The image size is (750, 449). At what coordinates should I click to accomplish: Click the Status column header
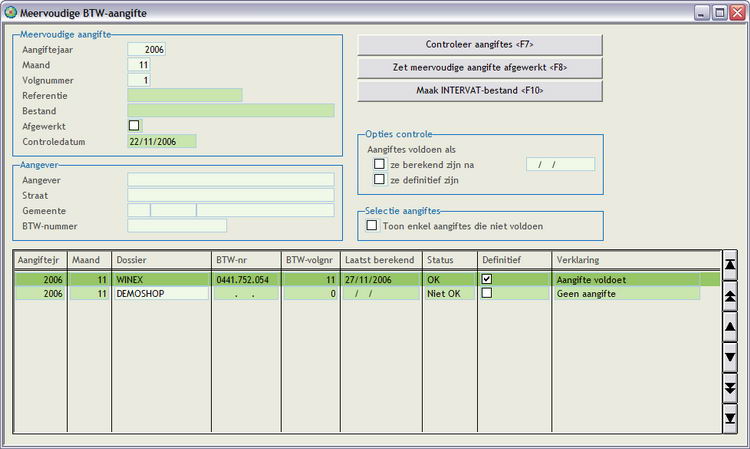(x=450, y=260)
